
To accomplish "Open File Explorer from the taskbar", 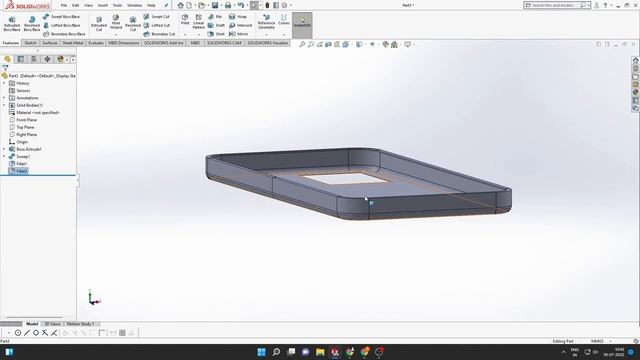I will pos(320,352).
